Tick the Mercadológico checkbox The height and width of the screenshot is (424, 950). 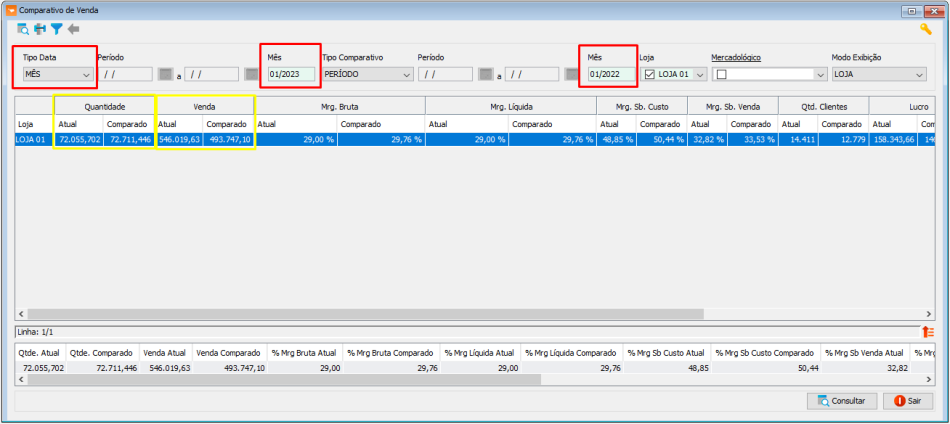721,74
